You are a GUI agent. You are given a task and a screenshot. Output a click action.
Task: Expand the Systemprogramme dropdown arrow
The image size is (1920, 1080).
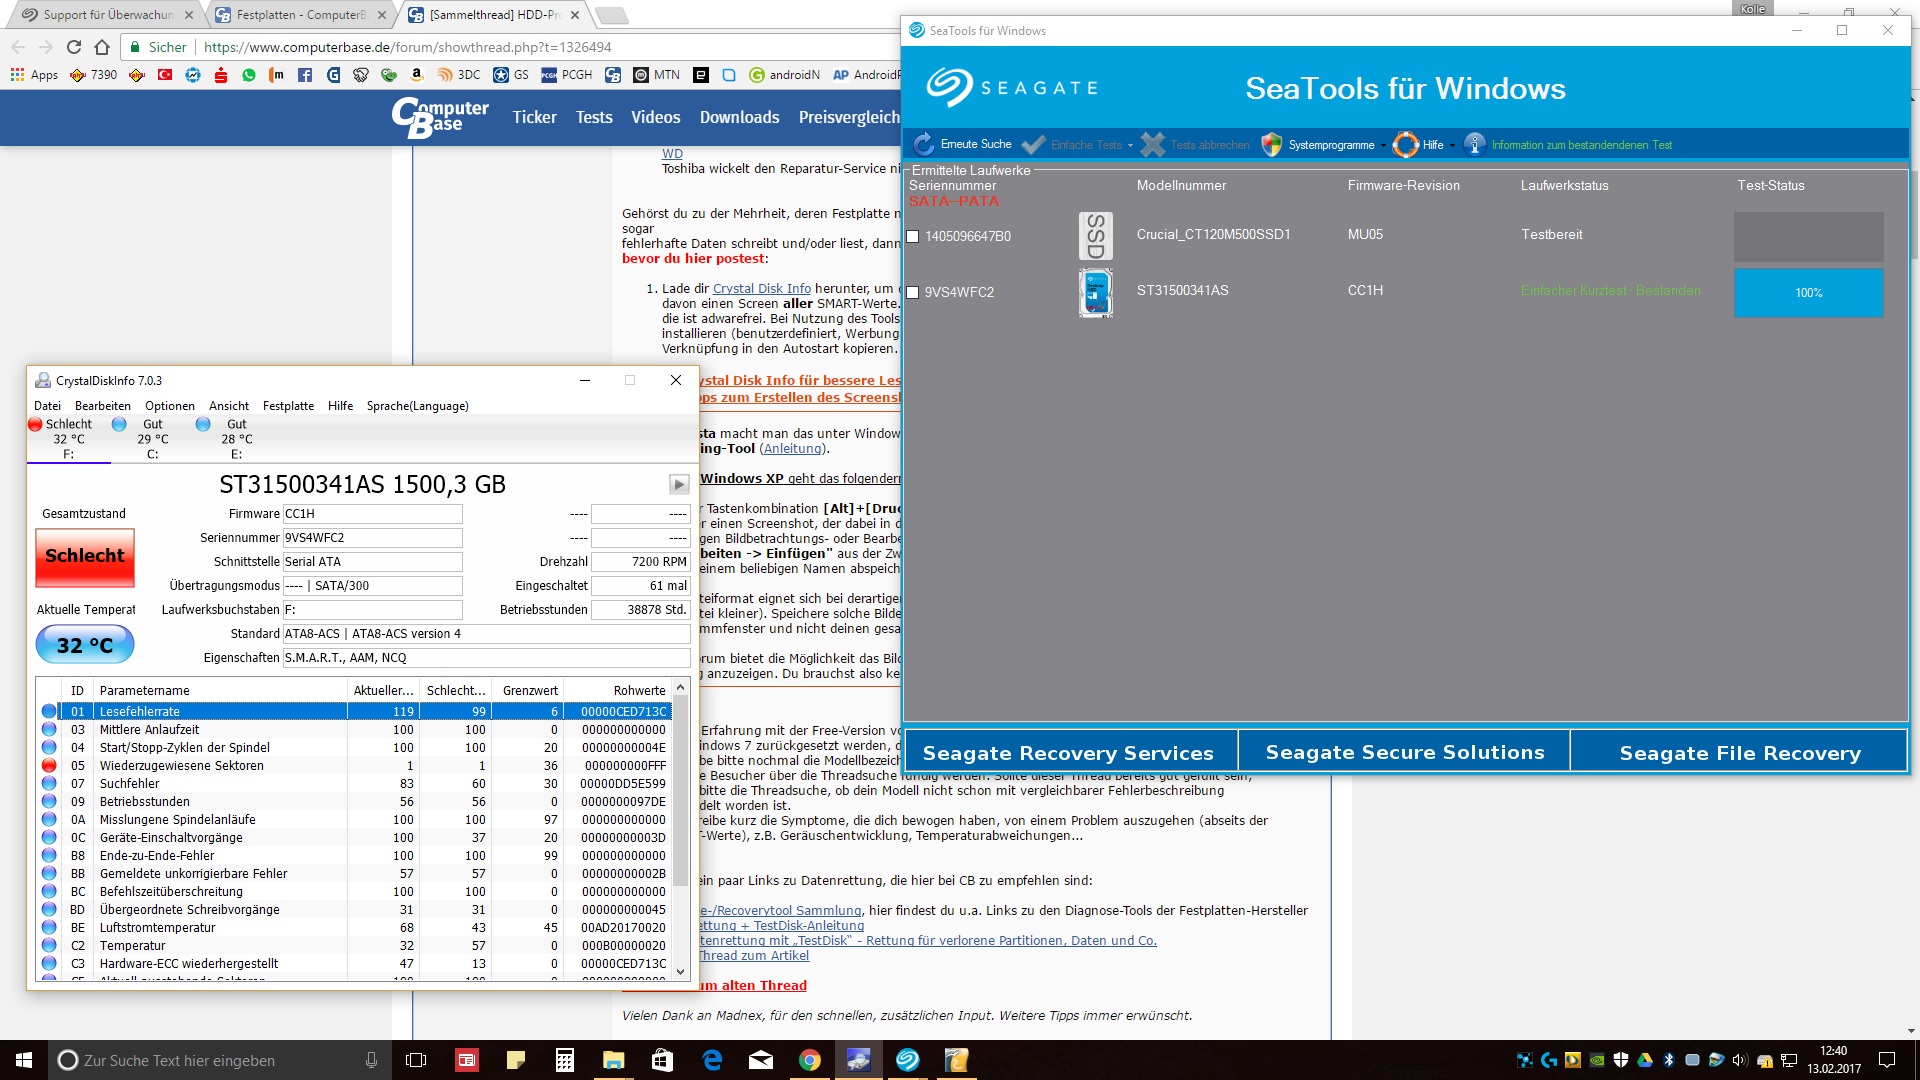pyautogui.click(x=1384, y=145)
